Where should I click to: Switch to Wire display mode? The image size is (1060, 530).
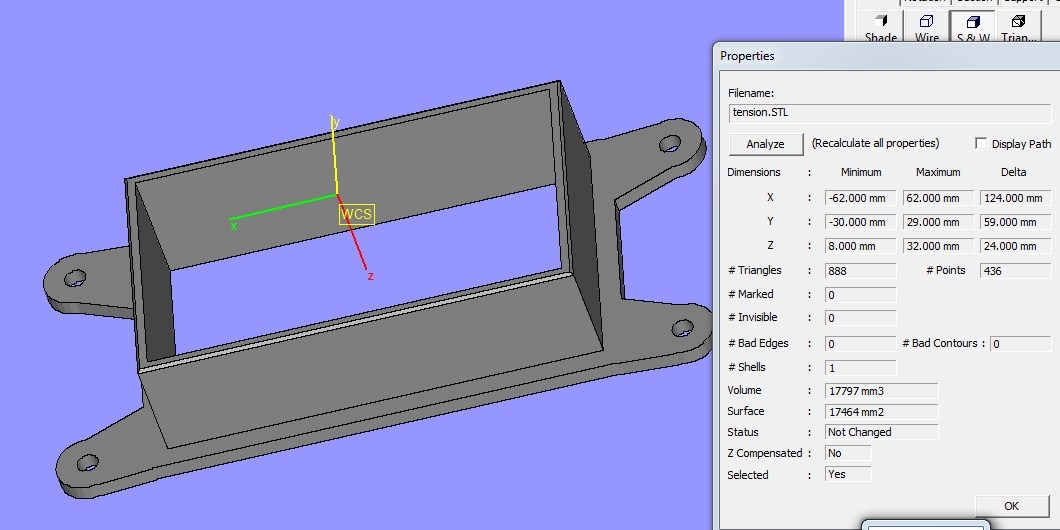point(926,27)
